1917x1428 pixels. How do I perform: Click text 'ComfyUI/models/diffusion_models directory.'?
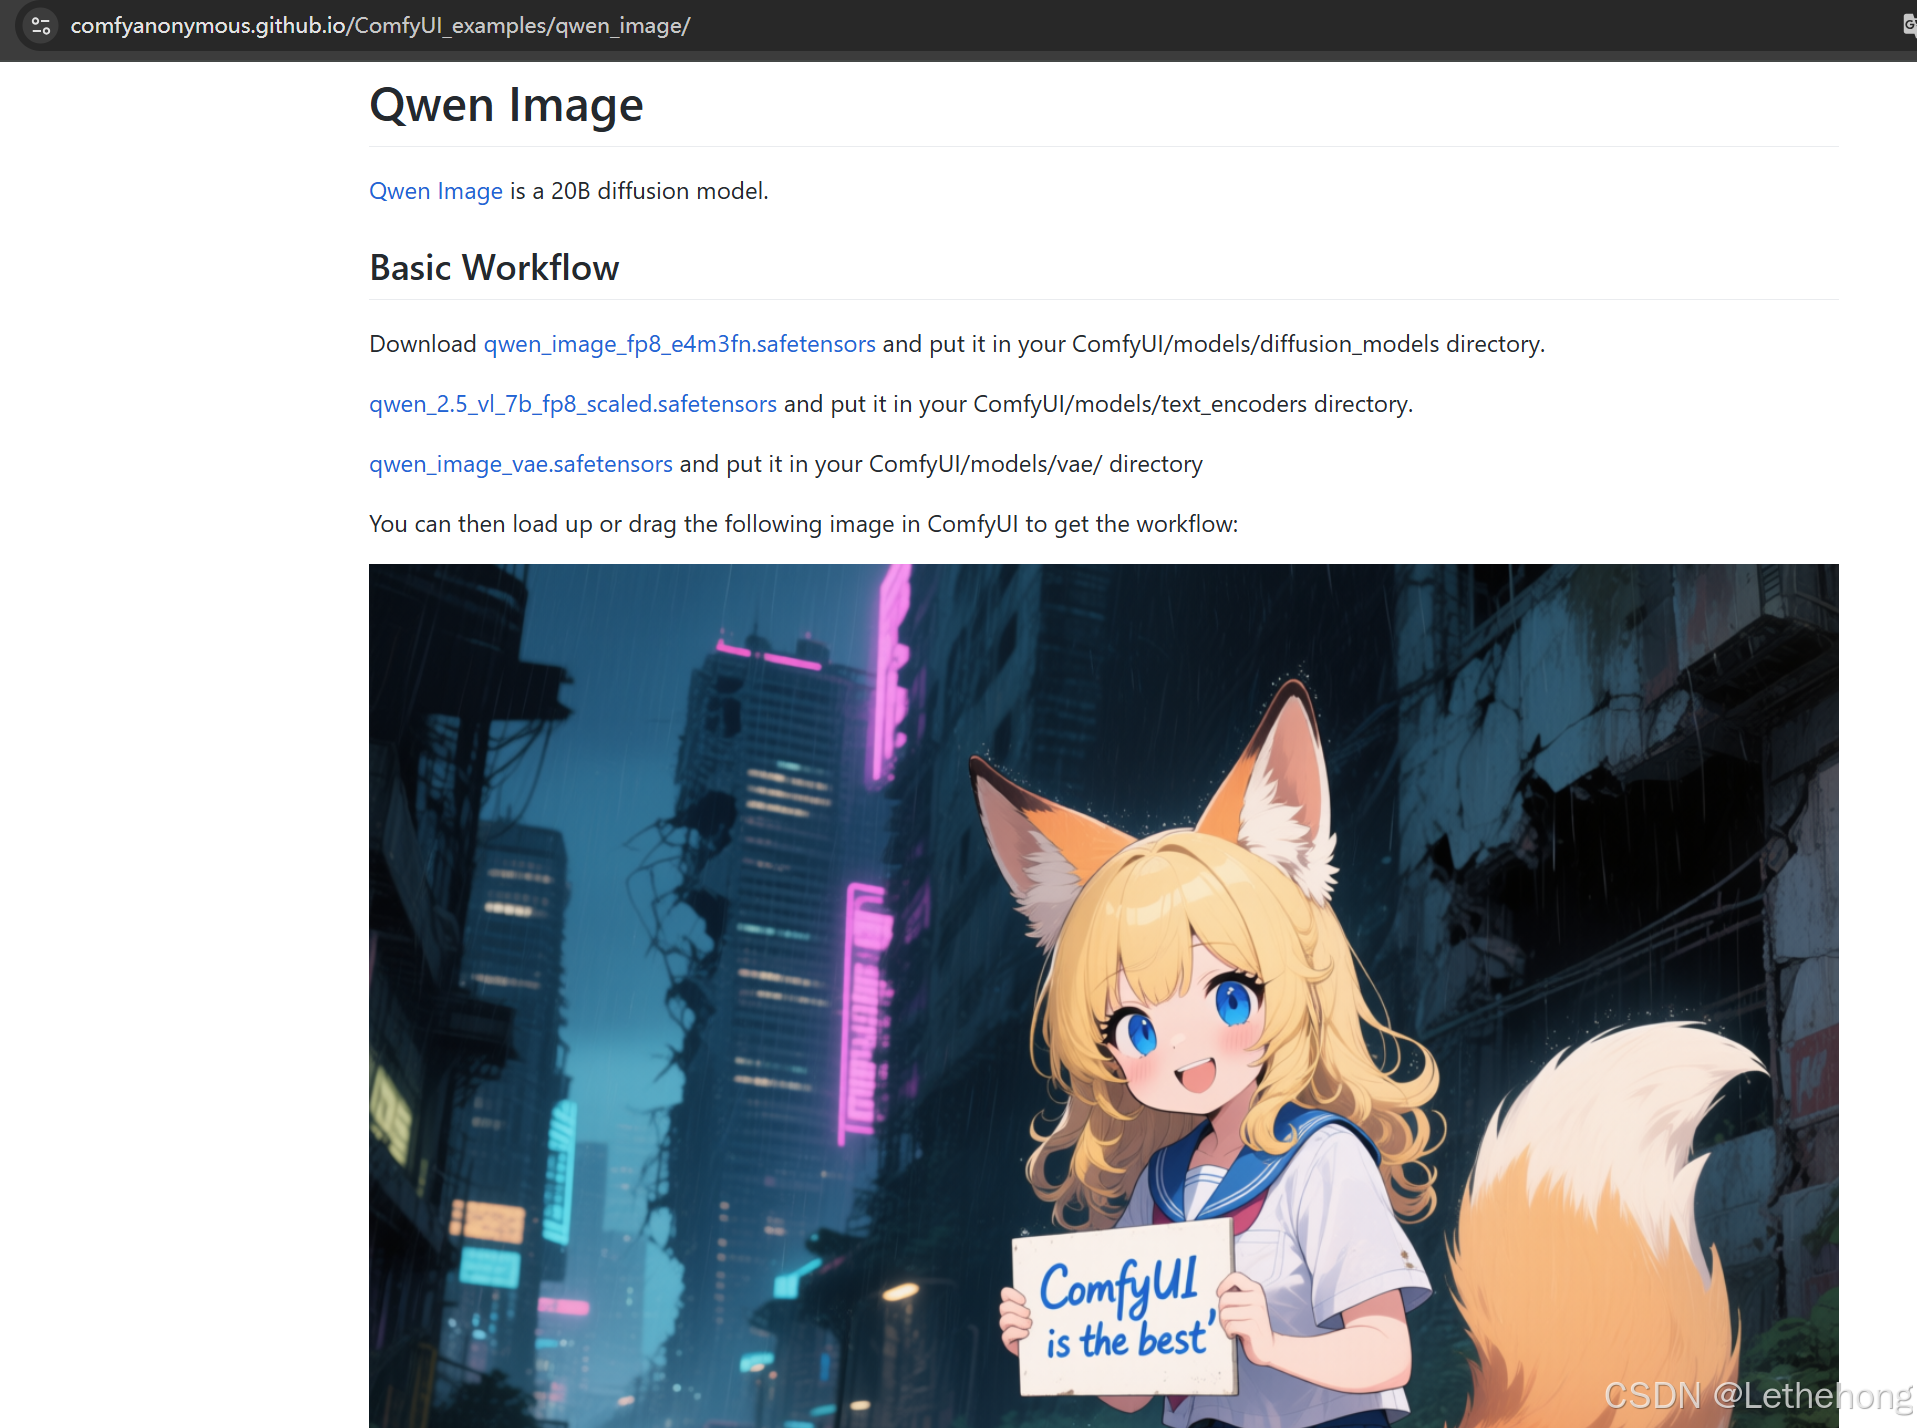pos(1308,344)
